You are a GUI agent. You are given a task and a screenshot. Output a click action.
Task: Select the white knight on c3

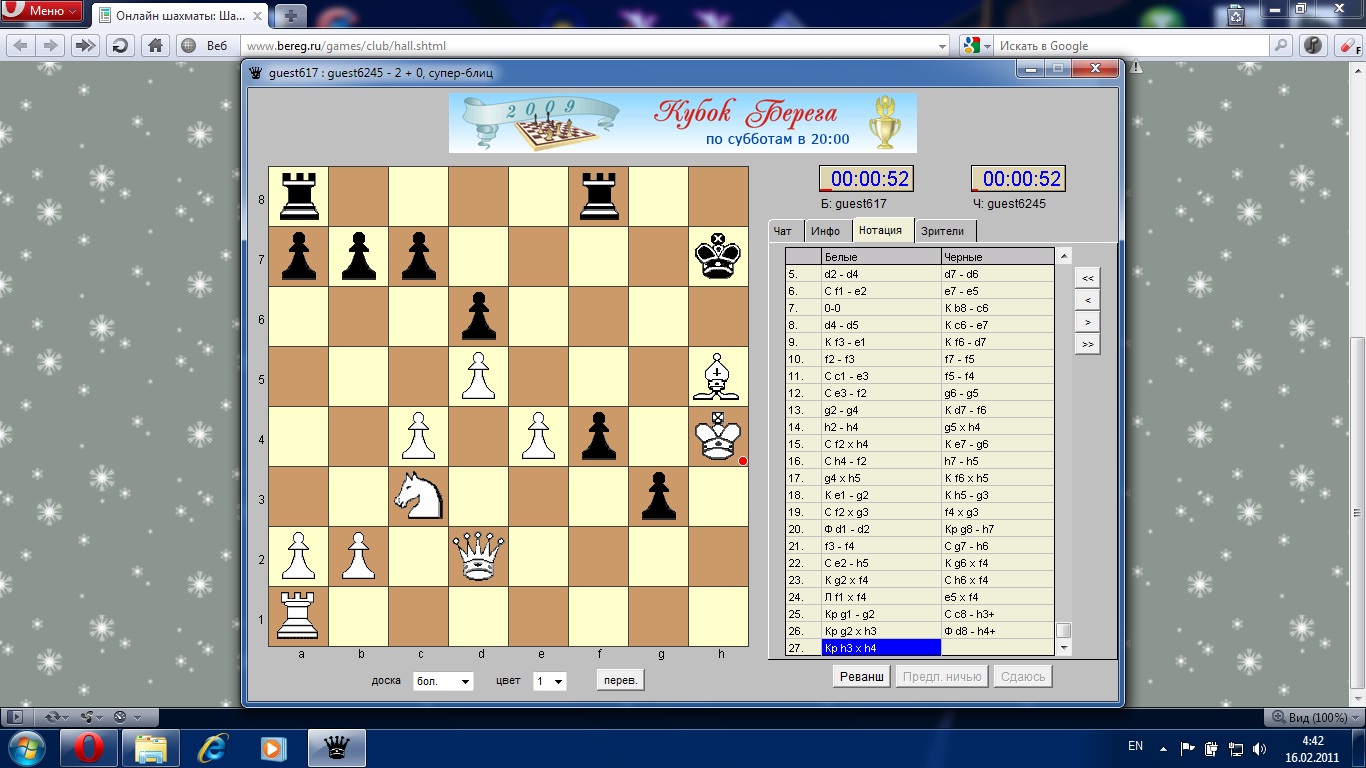tap(418, 496)
